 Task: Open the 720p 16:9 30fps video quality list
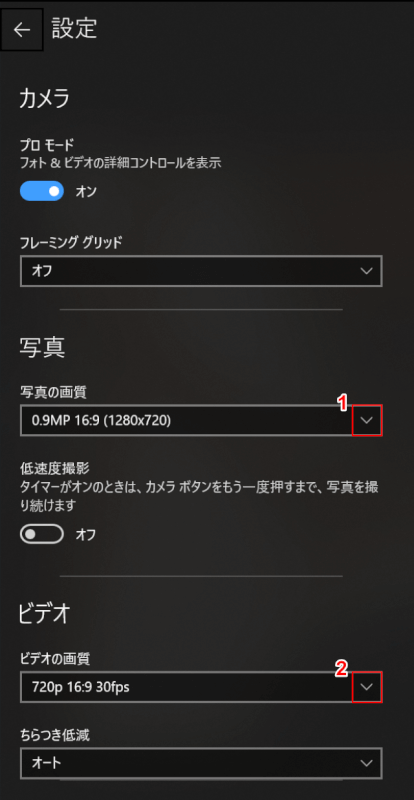[x=201, y=687]
